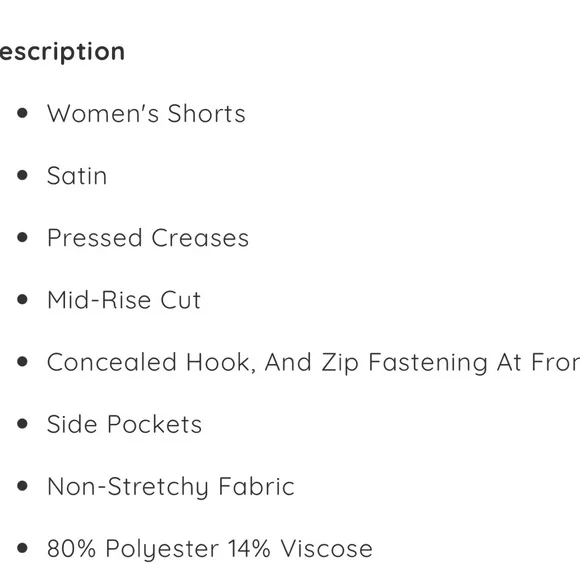Click the bullet marker of the Concealed Hook line

23,361
